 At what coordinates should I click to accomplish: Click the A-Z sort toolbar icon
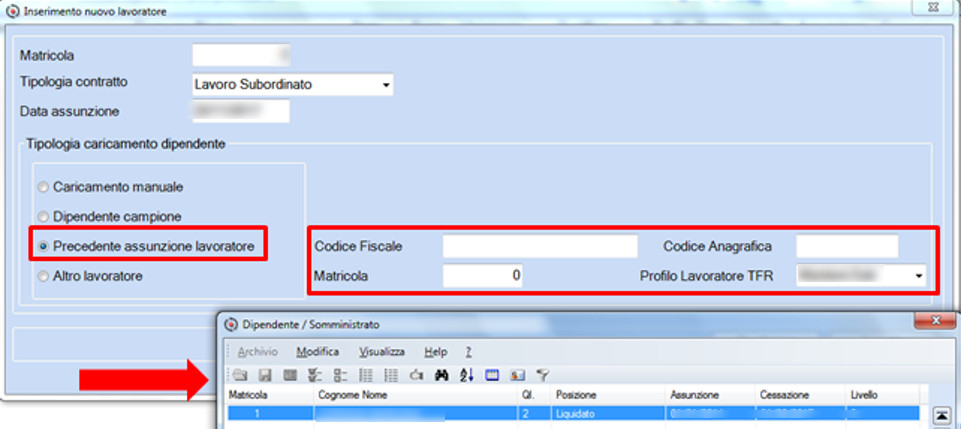click(466, 374)
